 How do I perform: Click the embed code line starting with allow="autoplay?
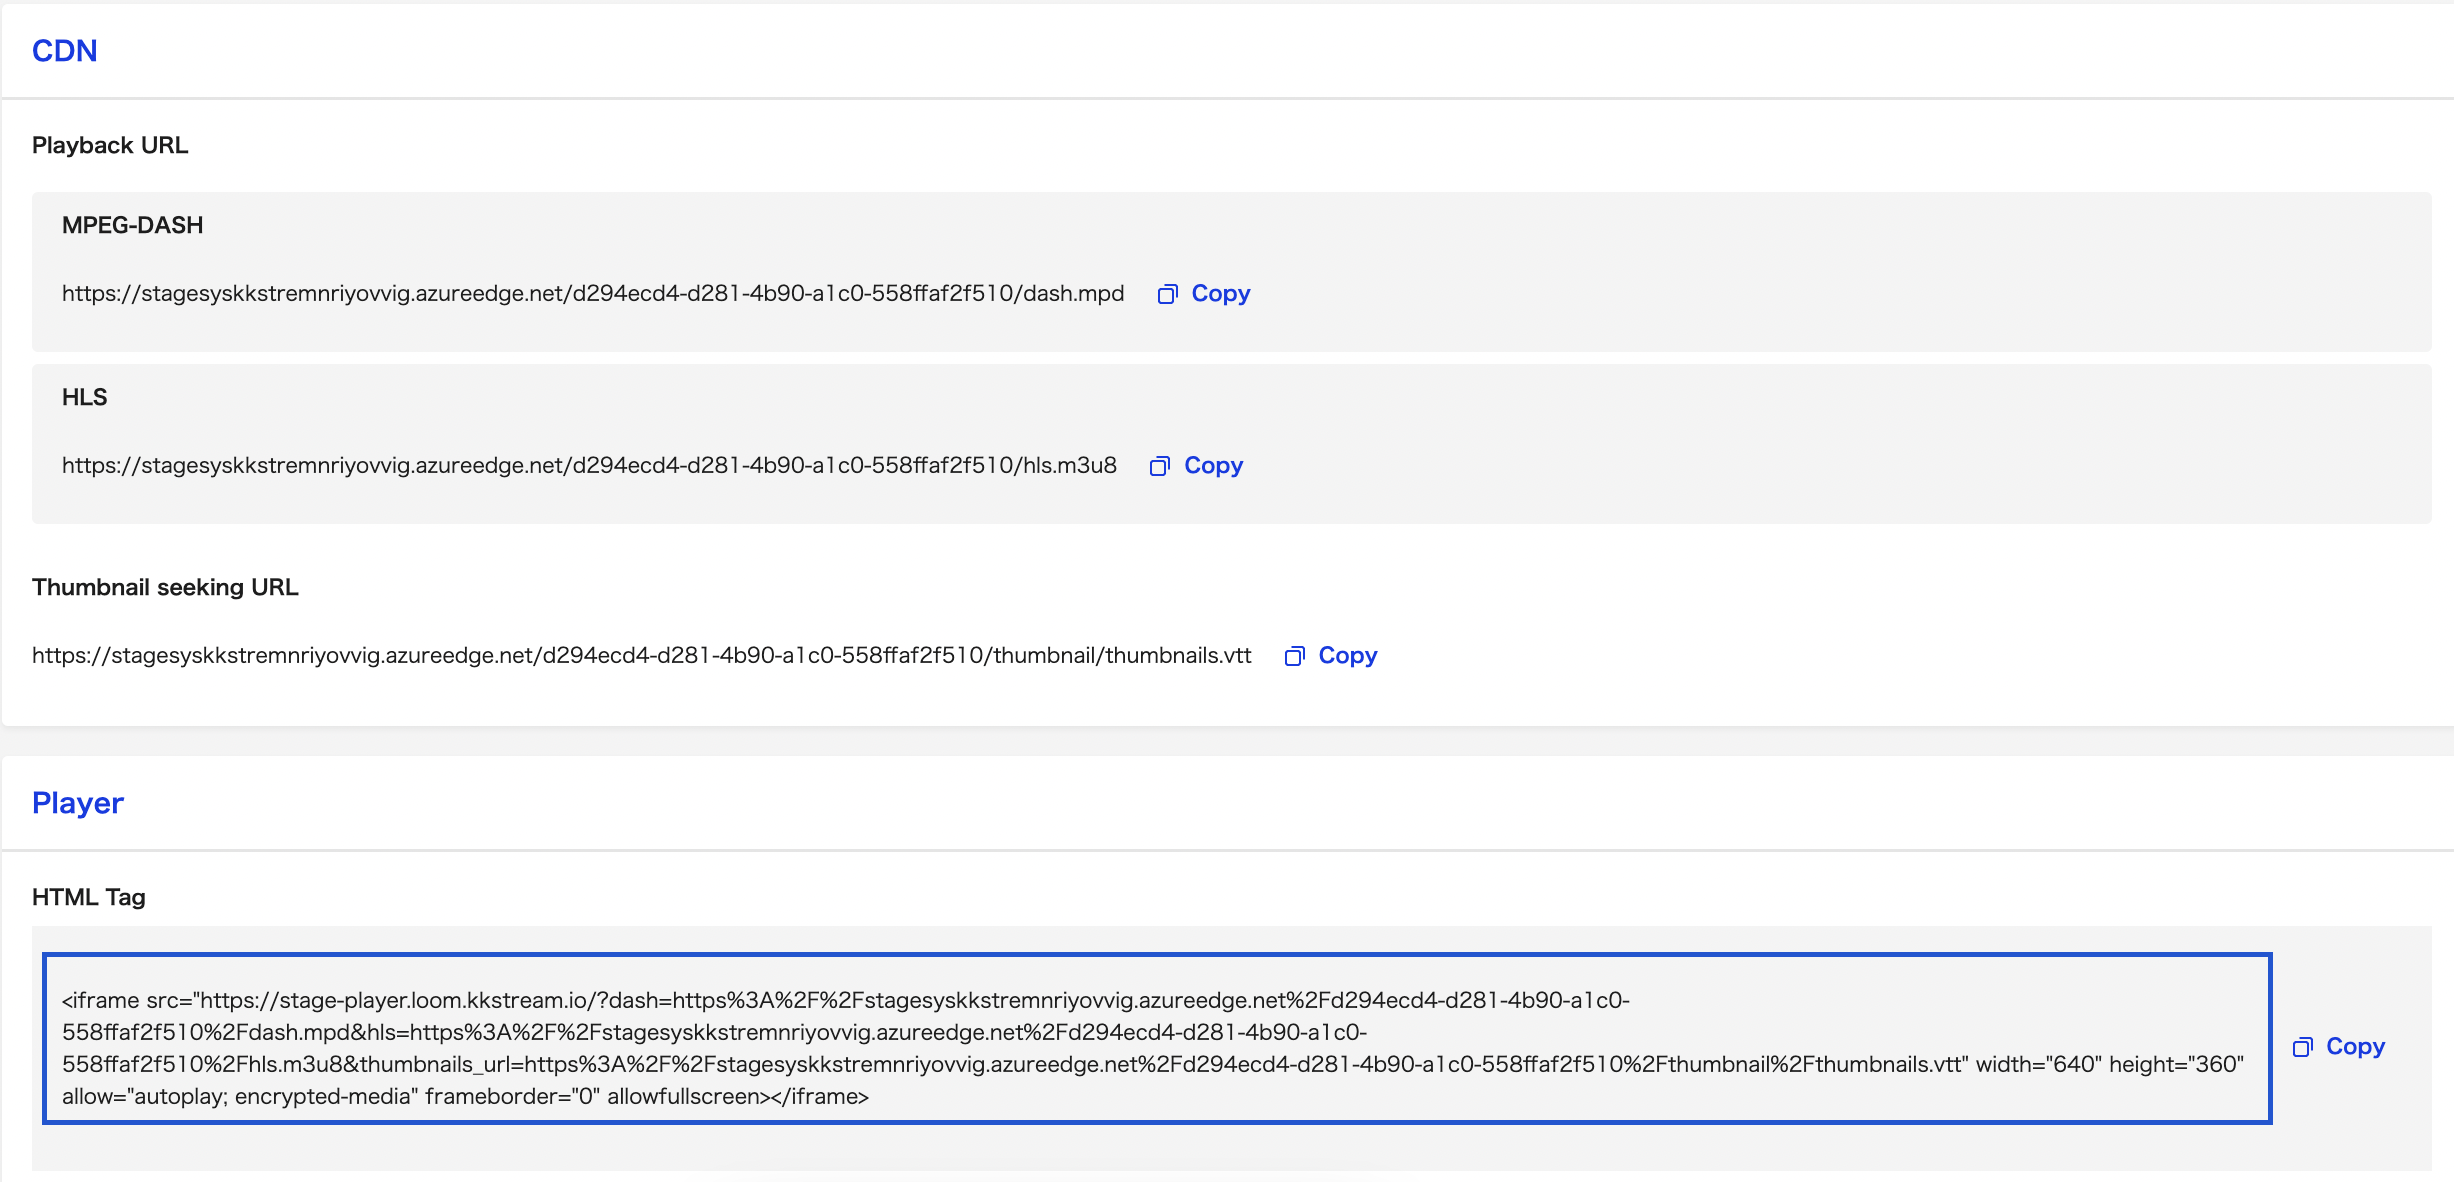click(x=465, y=1096)
